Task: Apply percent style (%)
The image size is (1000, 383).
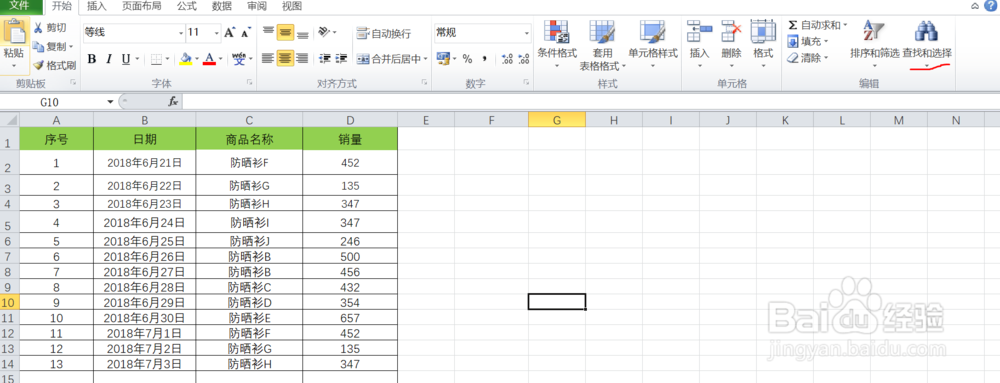Action: [467, 59]
